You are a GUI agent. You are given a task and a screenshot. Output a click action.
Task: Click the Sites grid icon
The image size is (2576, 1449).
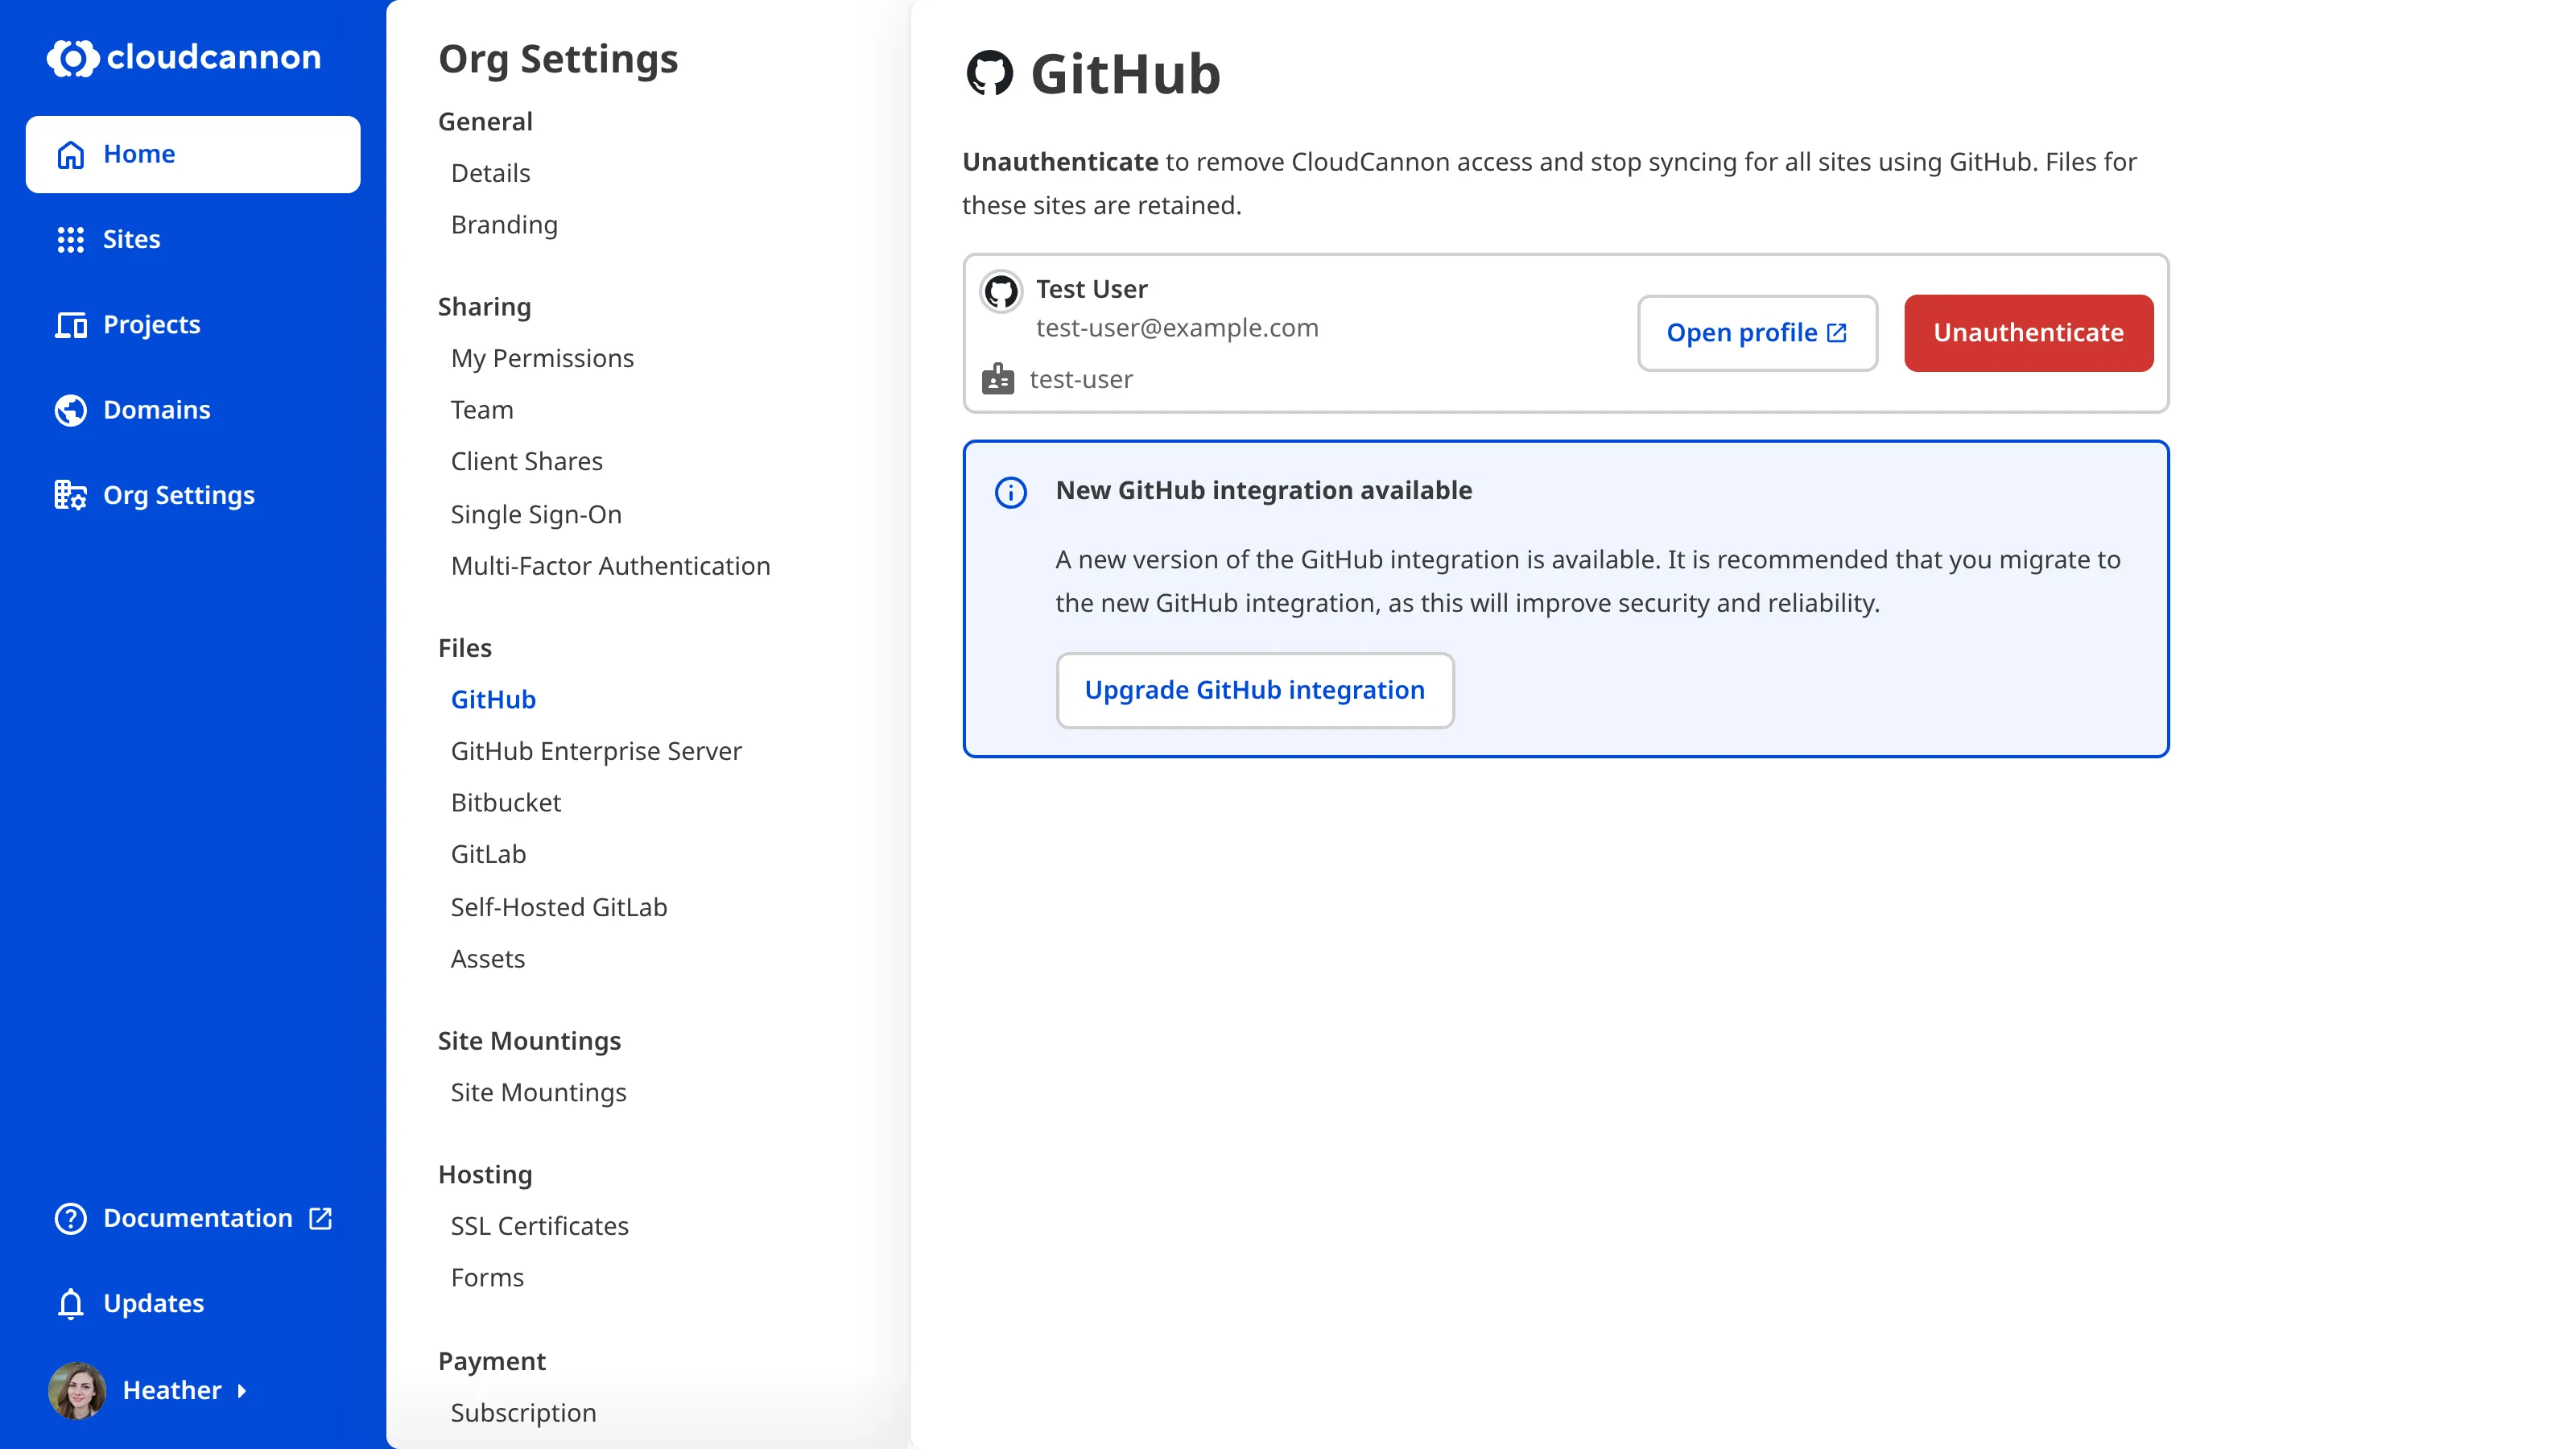(71, 239)
